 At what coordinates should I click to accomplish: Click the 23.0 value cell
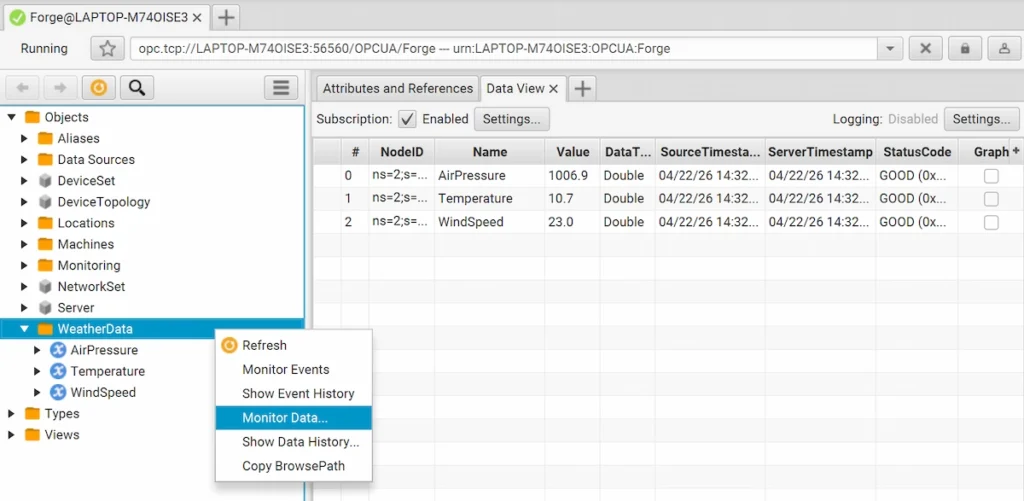coord(573,222)
